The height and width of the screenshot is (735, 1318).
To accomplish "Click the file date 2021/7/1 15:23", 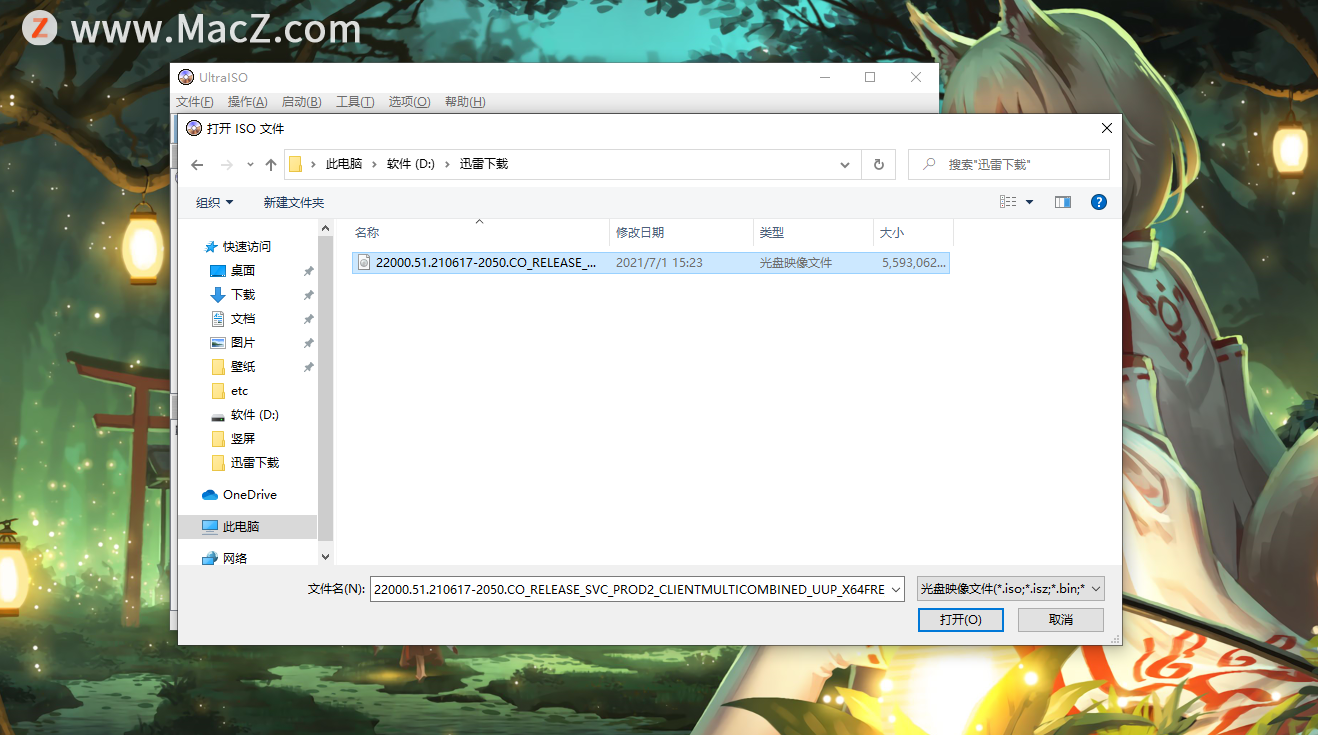I will pyautogui.click(x=659, y=263).
